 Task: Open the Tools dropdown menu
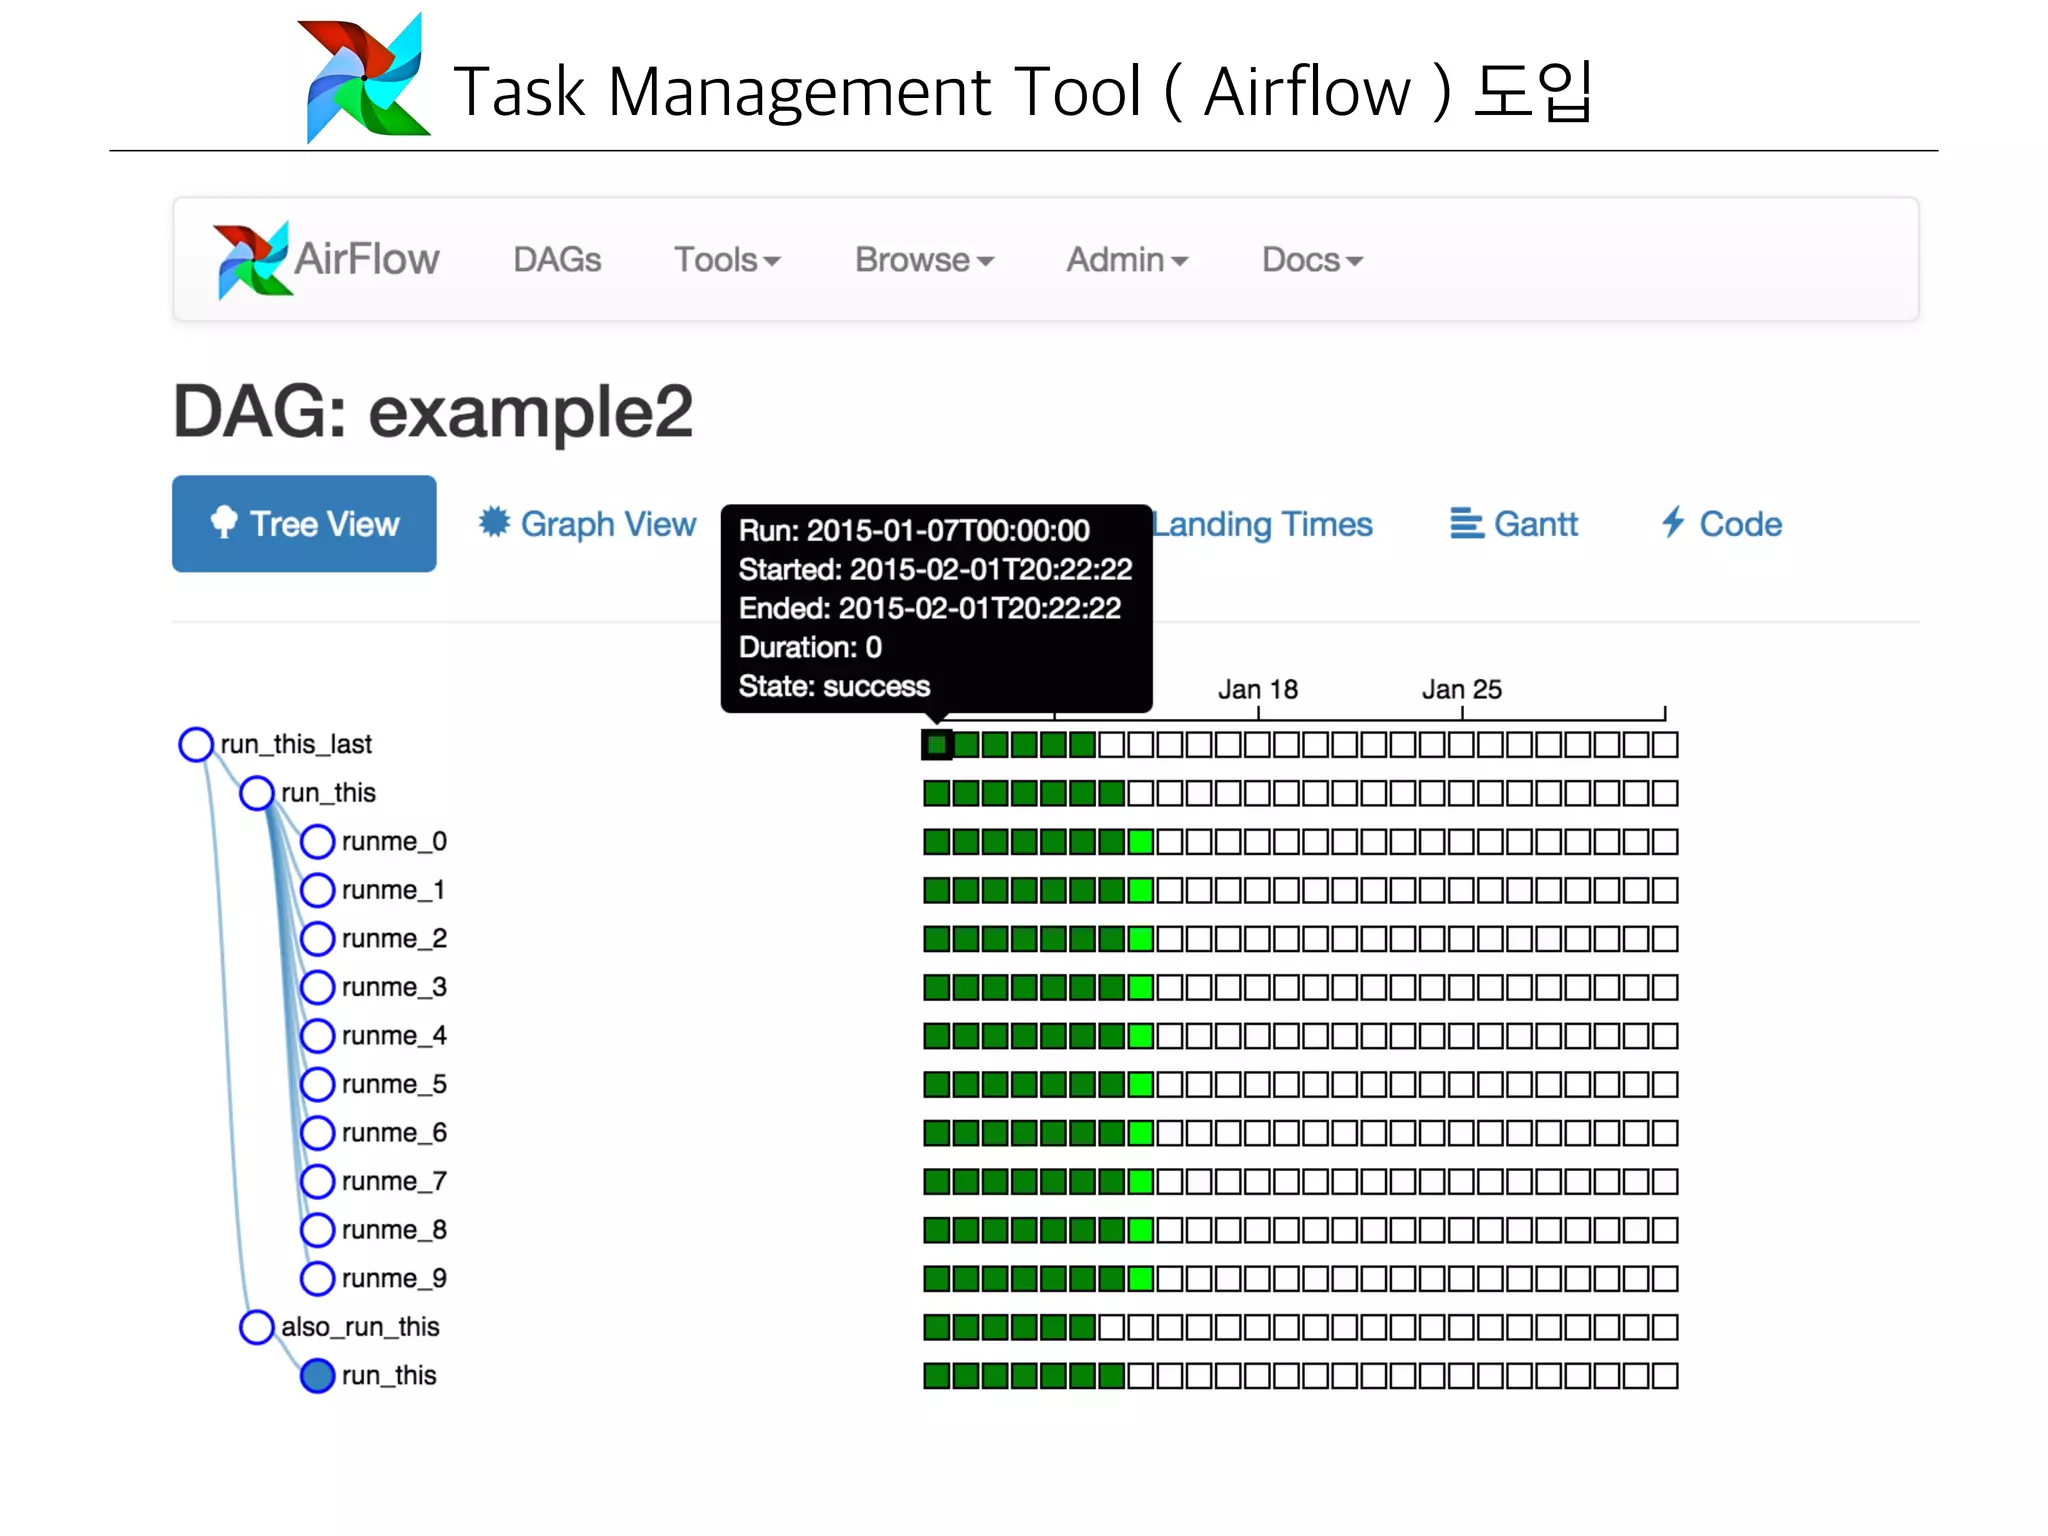coord(726,260)
